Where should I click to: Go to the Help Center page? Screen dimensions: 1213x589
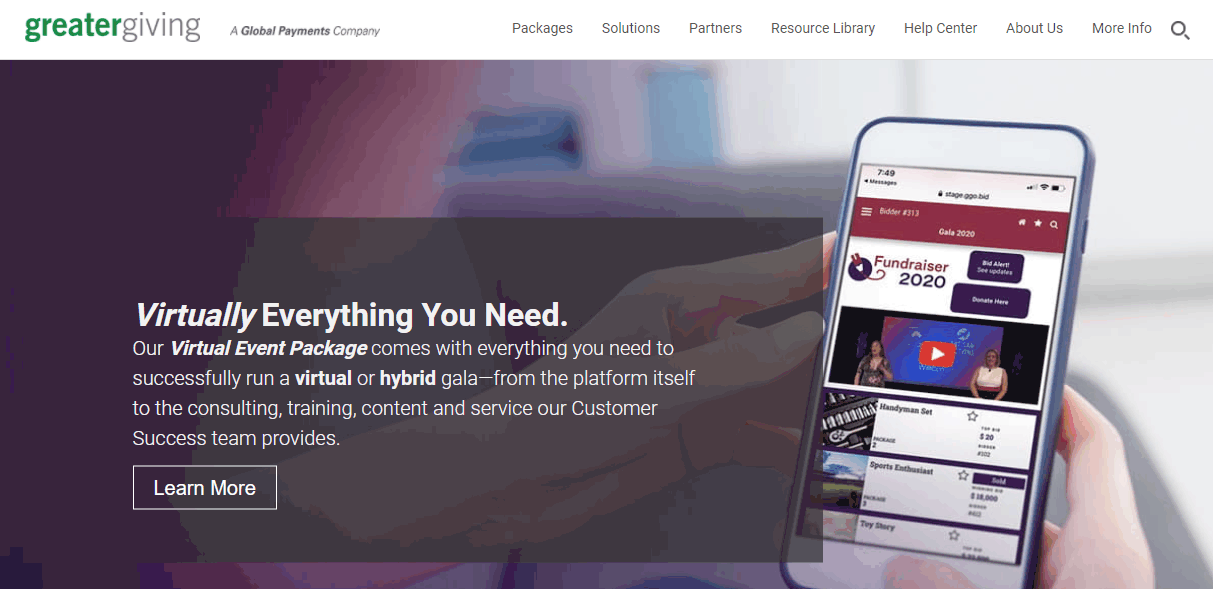[x=940, y=28]
